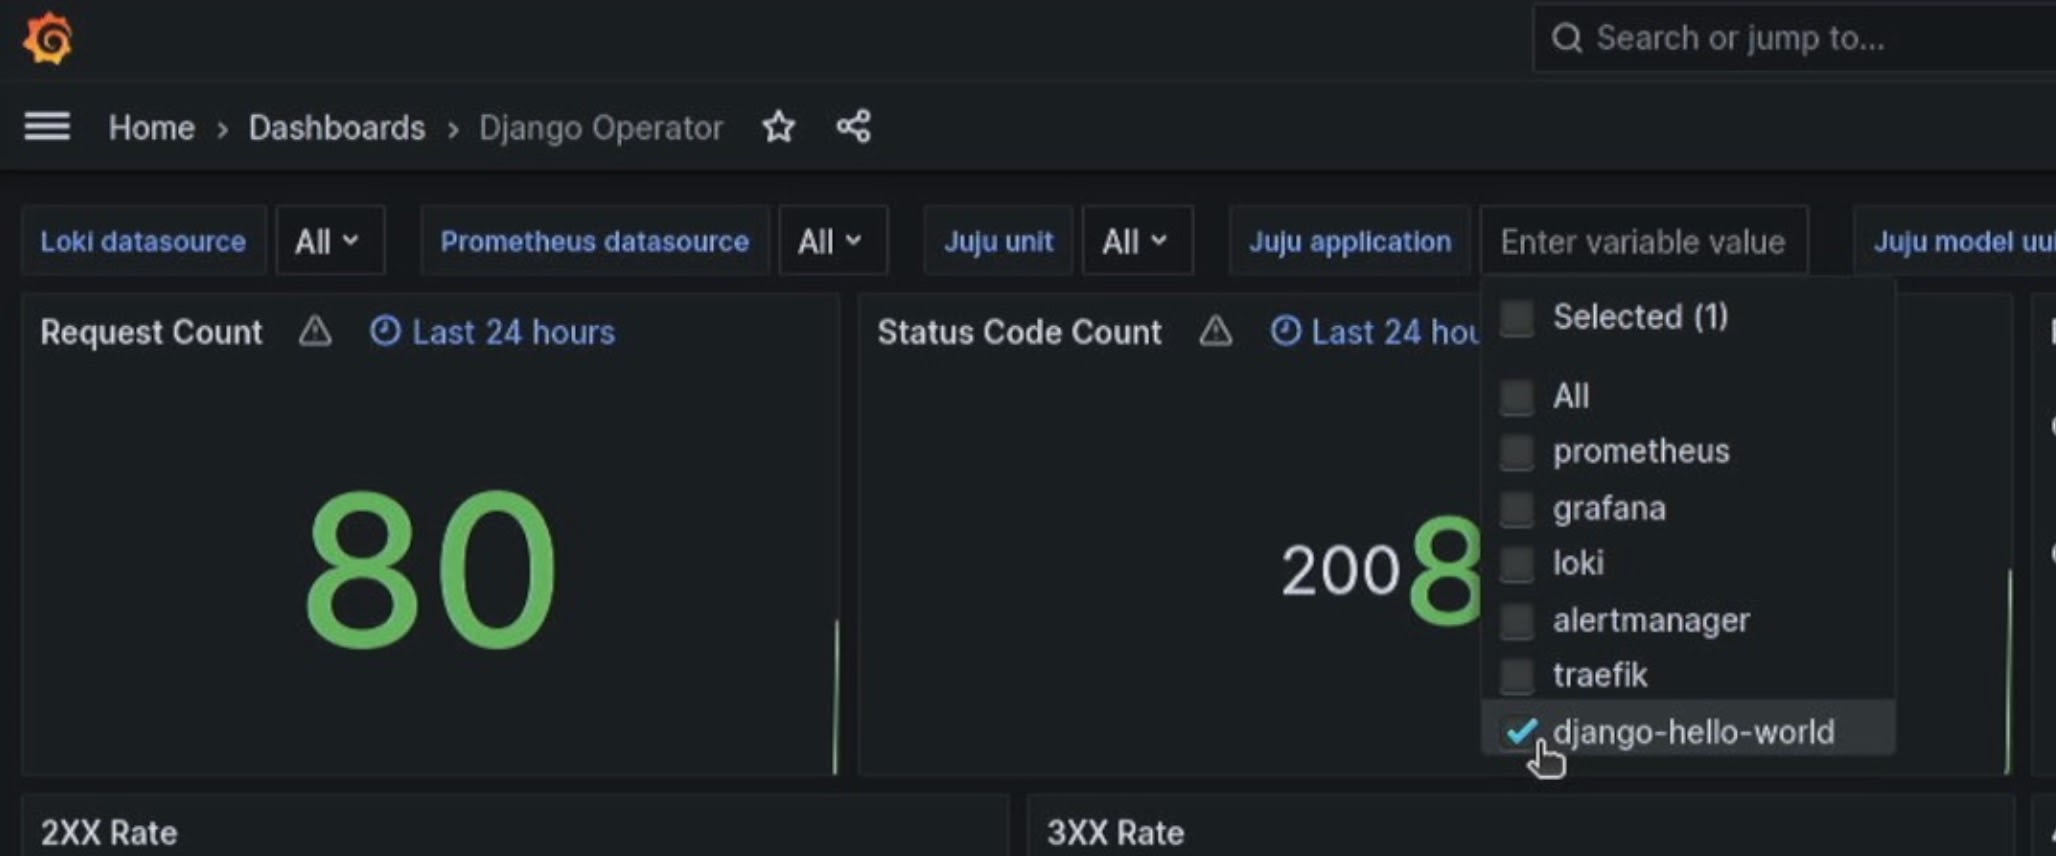Viewport: 2056px width, 856px height.
Task: Click the Request Count warning triangle icon
Action: (x=315, y=331)
